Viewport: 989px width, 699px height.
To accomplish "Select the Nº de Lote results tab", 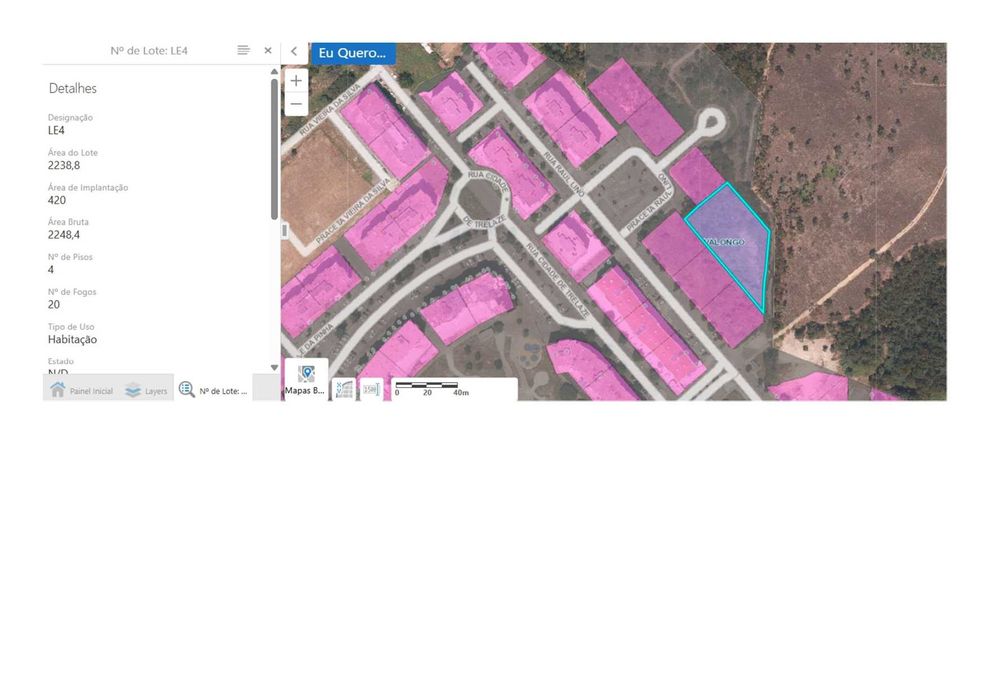I will 213,390.
